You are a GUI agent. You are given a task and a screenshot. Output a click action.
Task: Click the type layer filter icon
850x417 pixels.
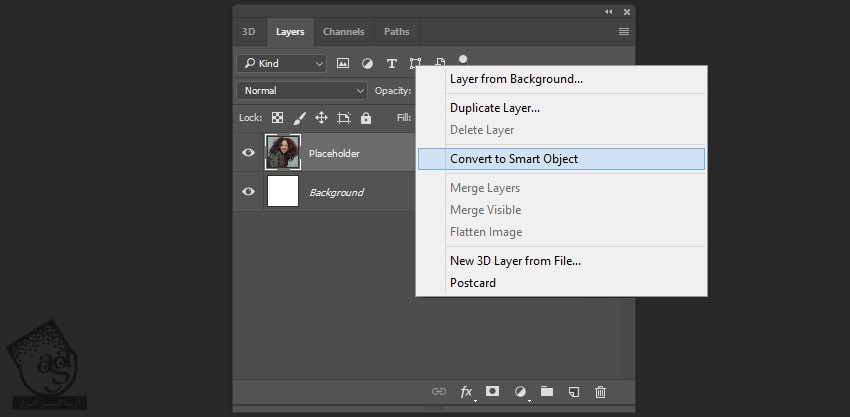pos(391,63)
